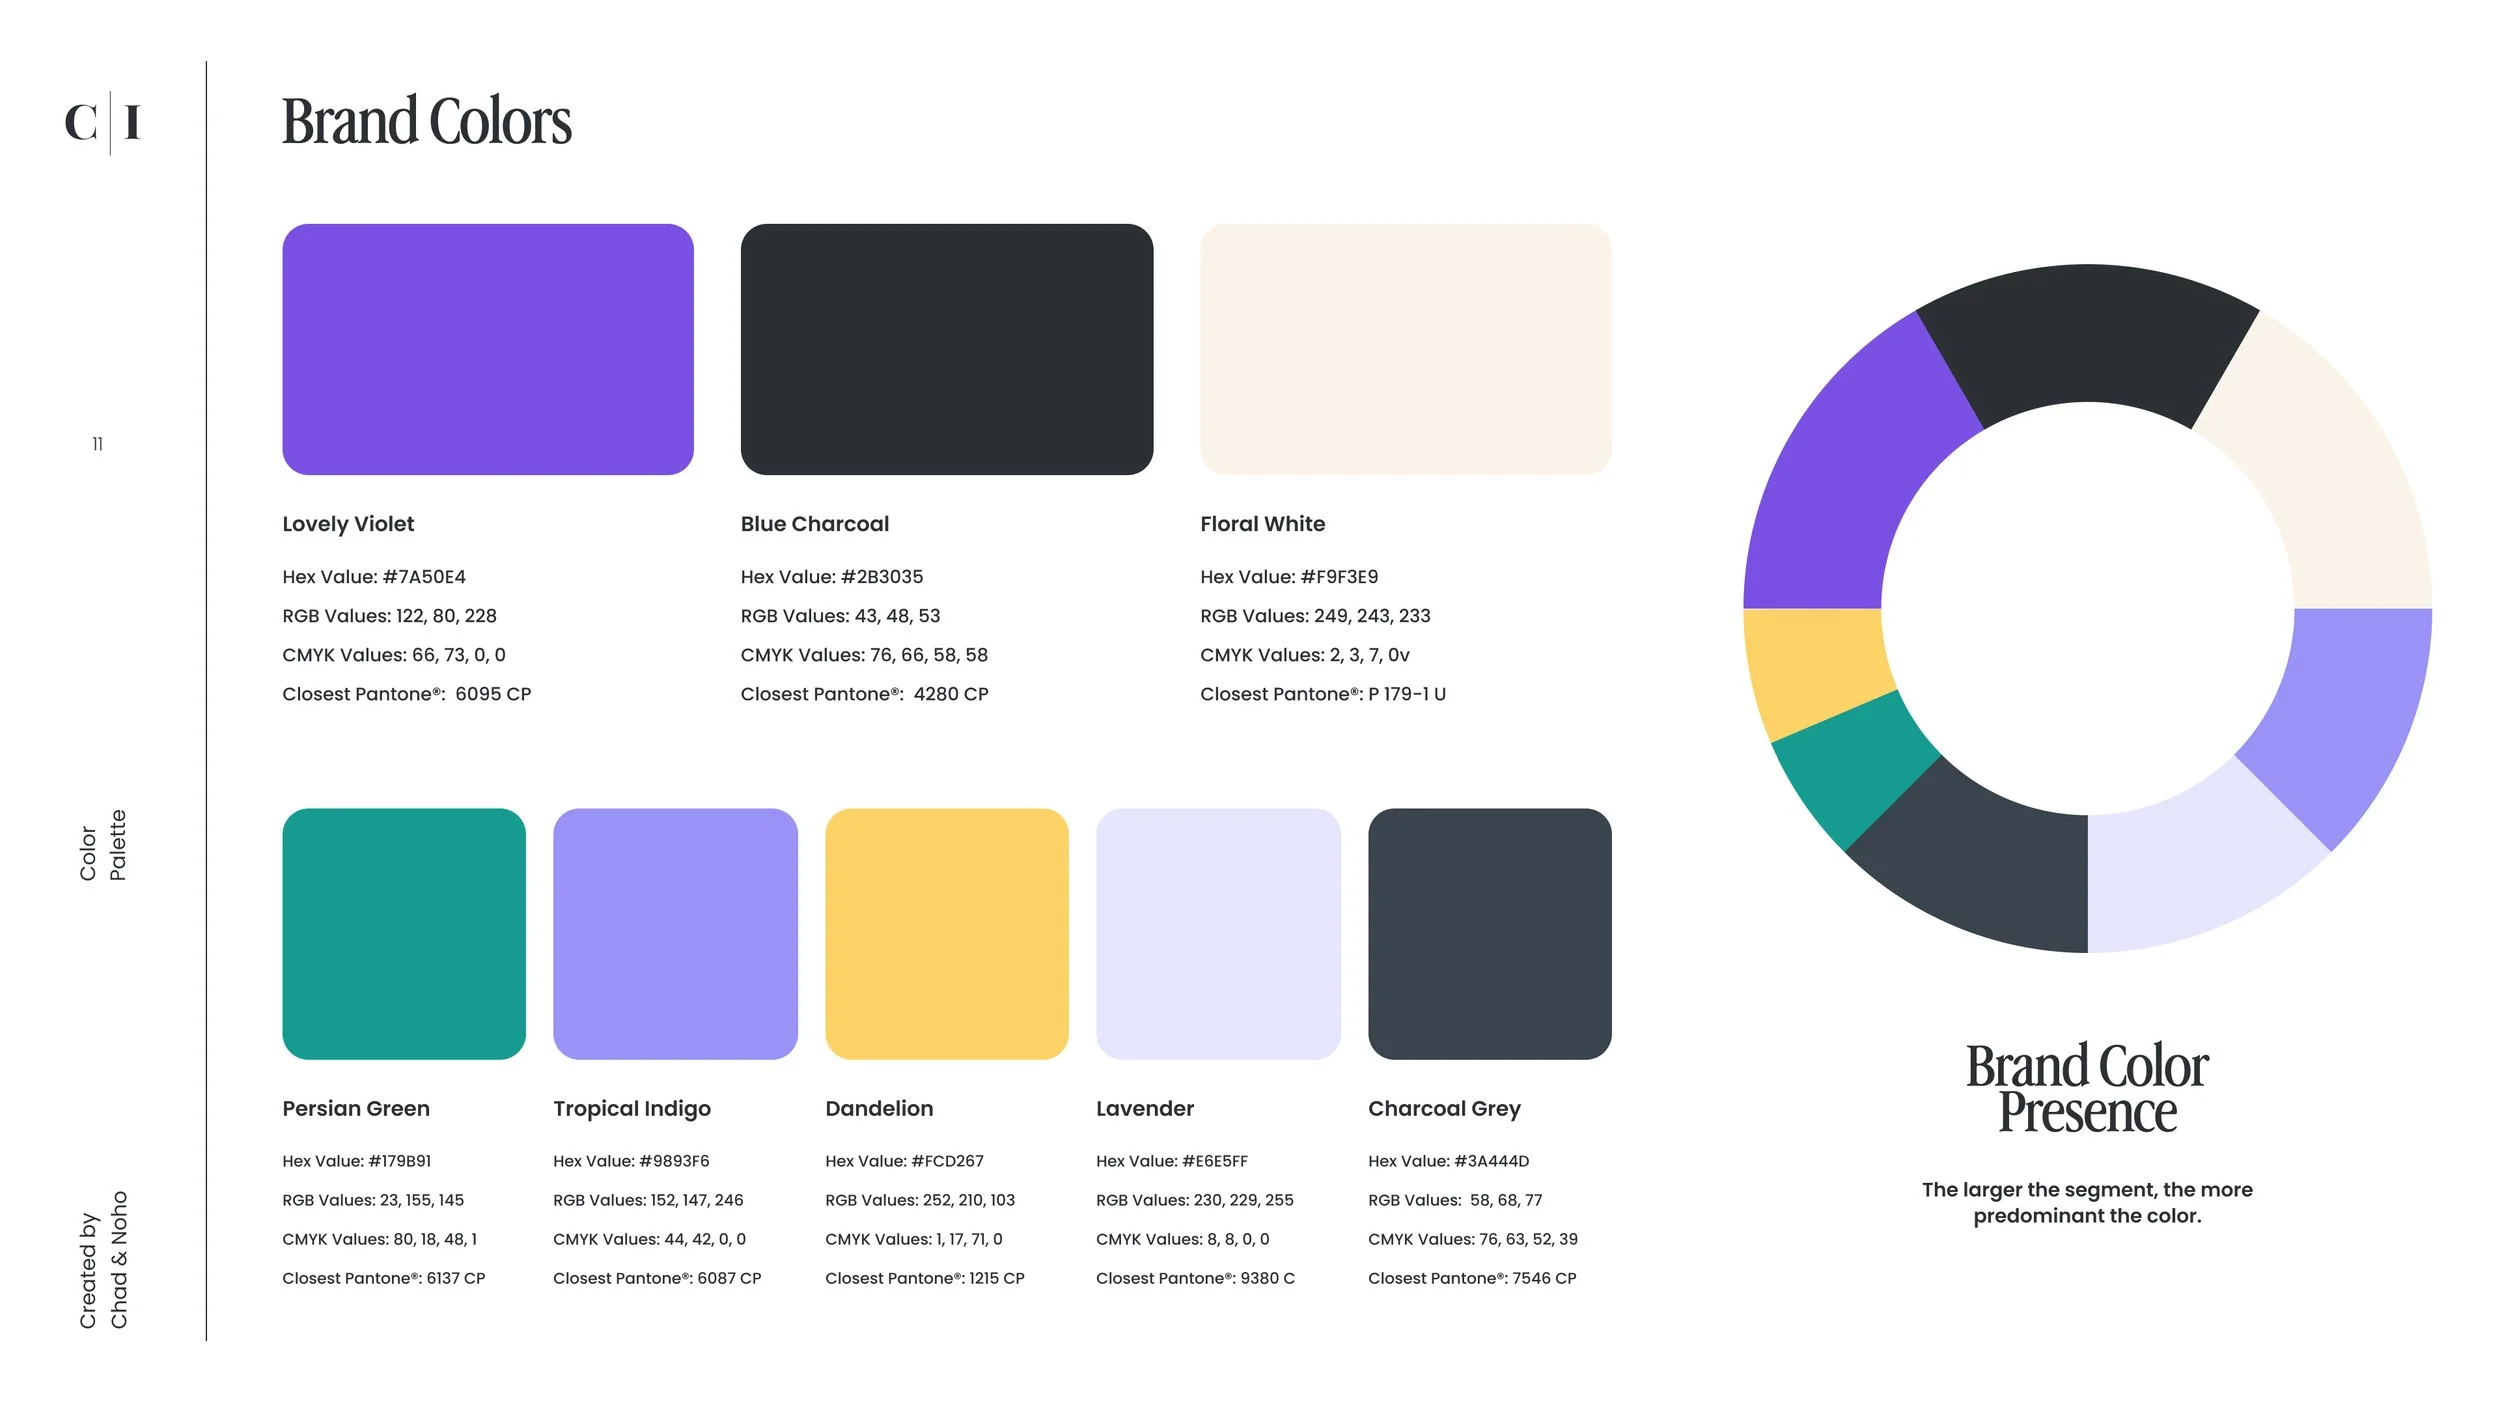This screenshot has width=2500, height=1406.
Task: Click the Blue Charcoal name label
Action: (x=815, y=524)
